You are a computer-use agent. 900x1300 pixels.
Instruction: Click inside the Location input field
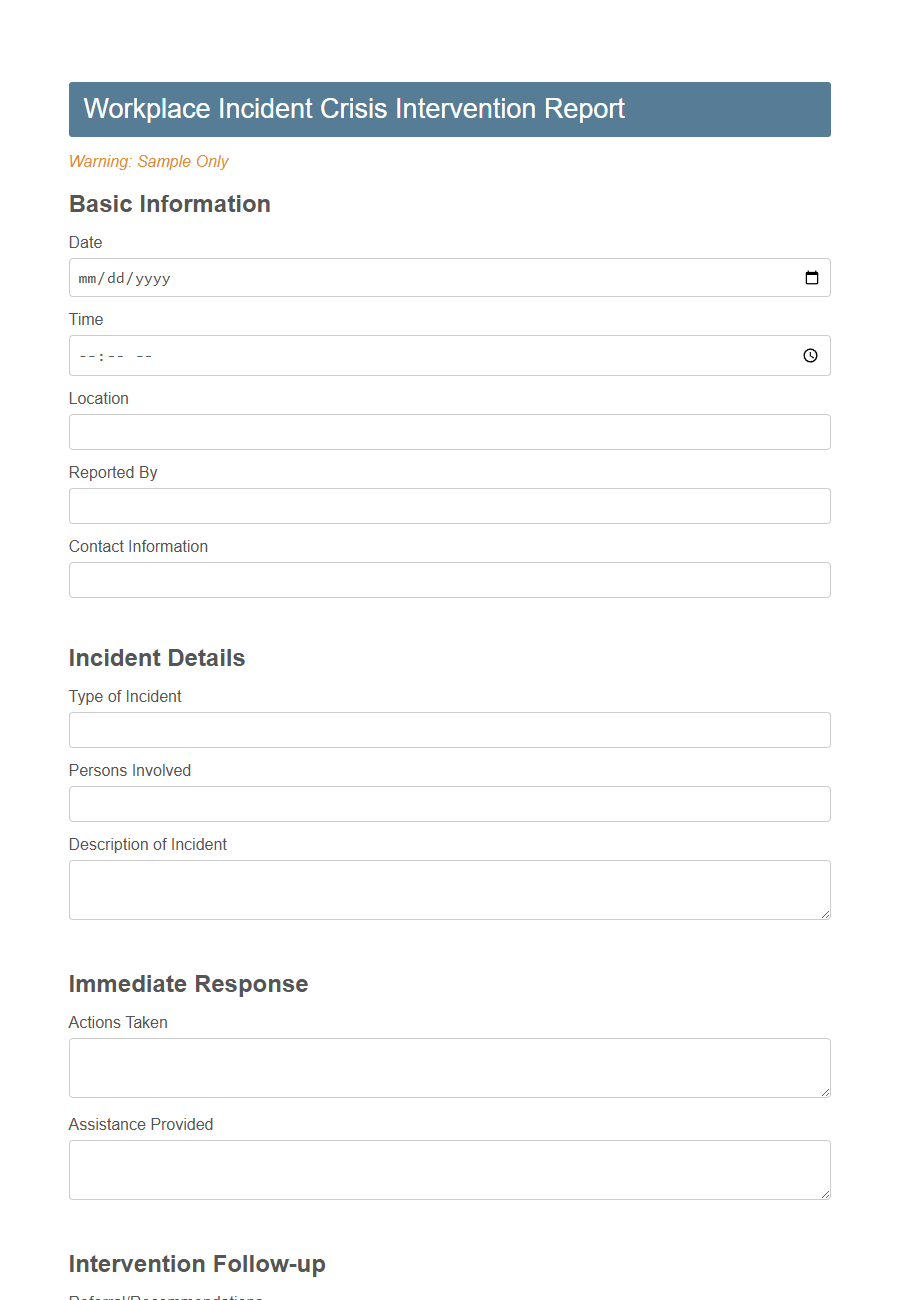[x=449, y=432]
